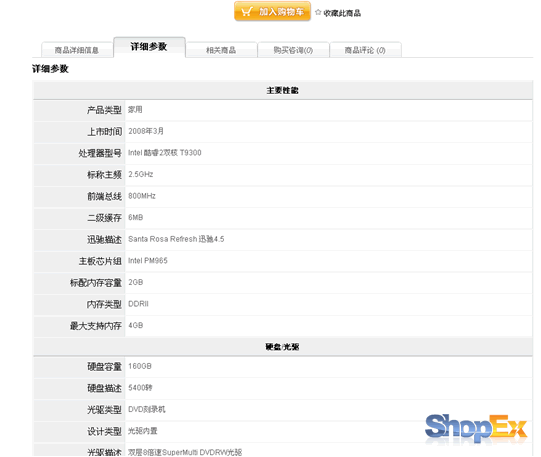Click the 硬盘容量 label

105,367
